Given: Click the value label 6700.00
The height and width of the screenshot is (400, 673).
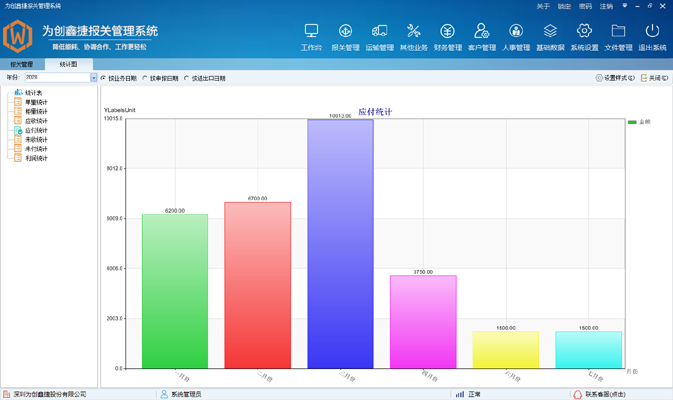Looking at the screenshot, I should pyautogui.click(x=258, y=198).
